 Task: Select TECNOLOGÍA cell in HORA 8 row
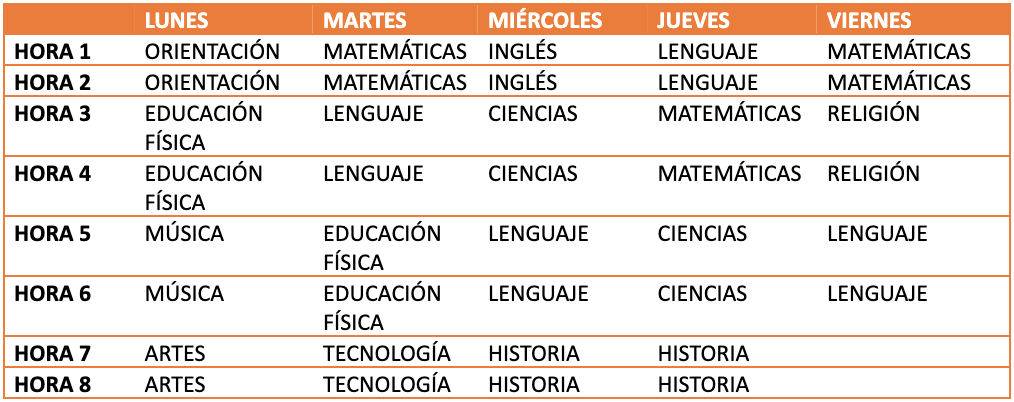(386, 384)
